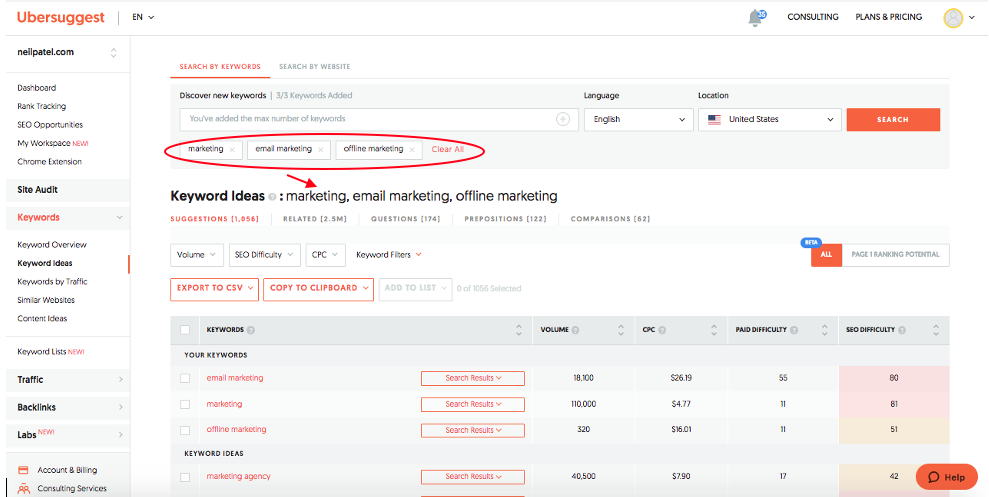Expand the SEO Difficulty filter dropdown

point(264,255)
